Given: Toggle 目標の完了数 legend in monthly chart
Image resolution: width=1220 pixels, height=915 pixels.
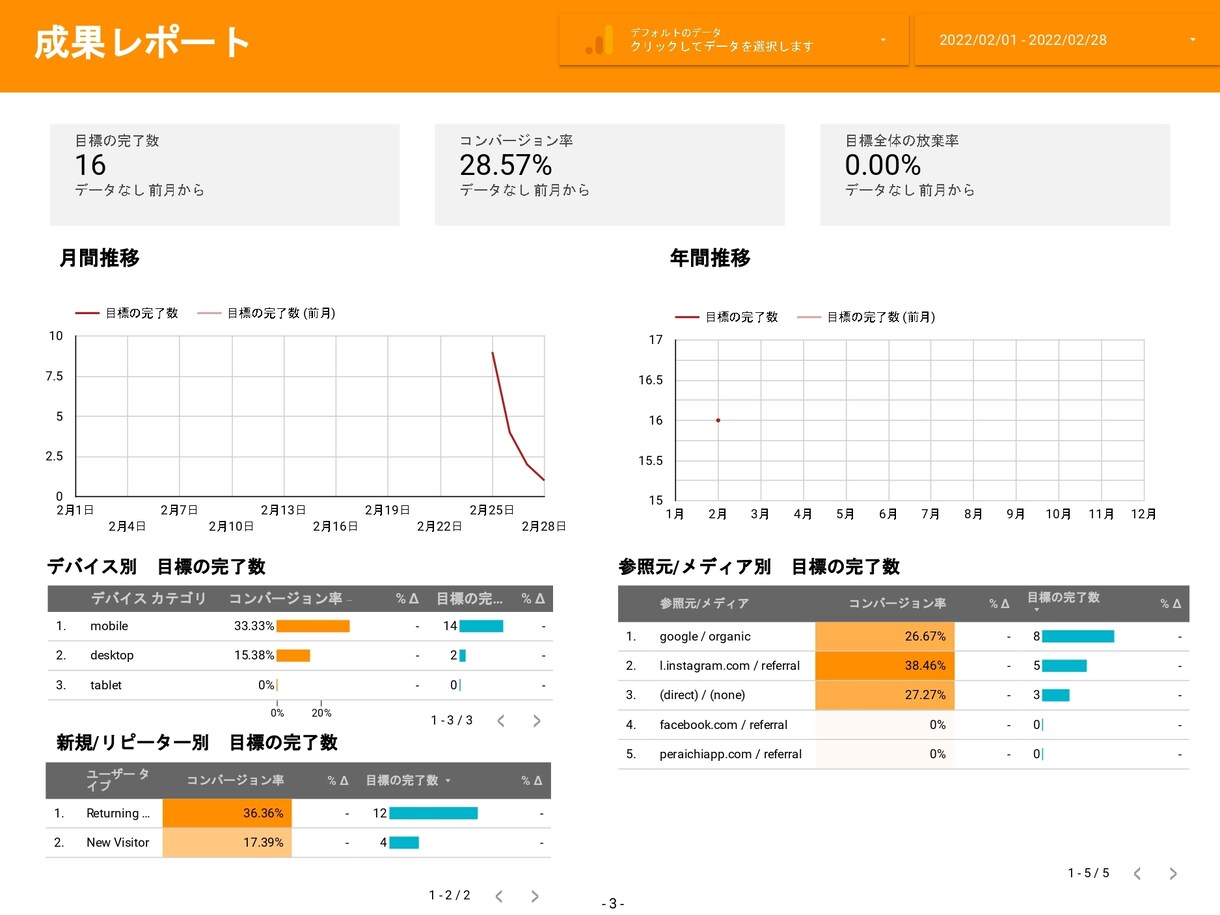Looking at the screenshot, I should (x=128, y=313).
